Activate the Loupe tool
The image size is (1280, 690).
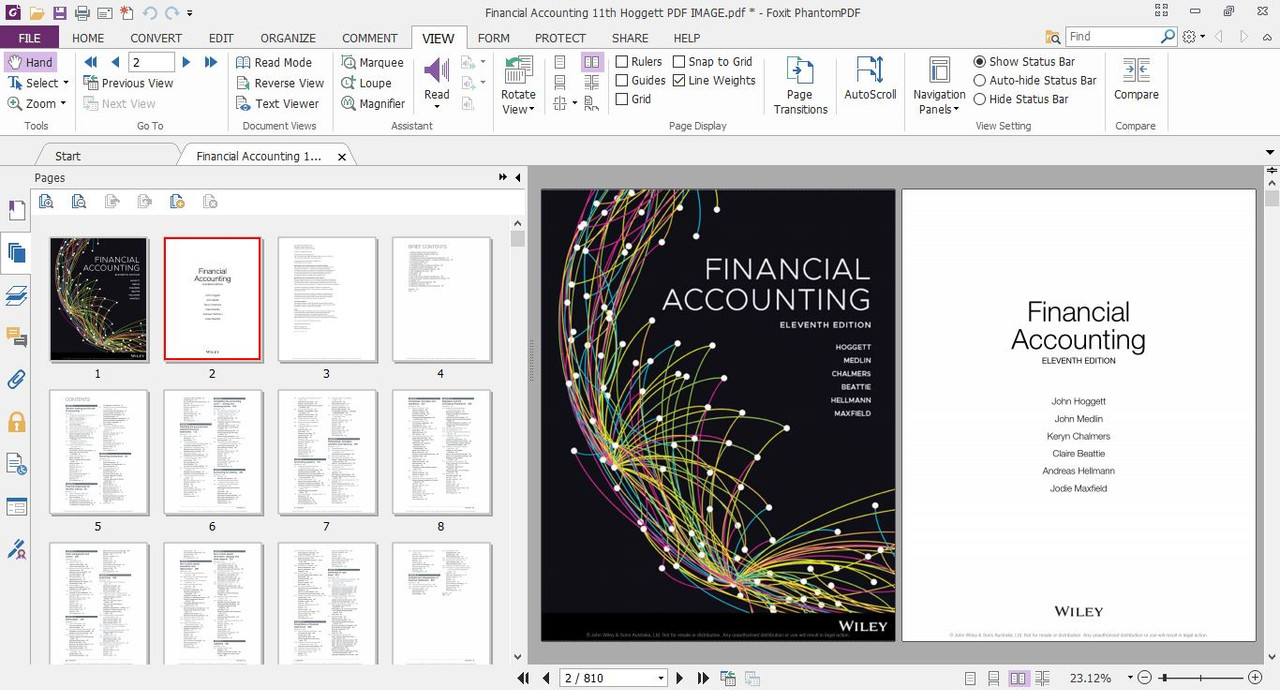(x=366, y=83)
